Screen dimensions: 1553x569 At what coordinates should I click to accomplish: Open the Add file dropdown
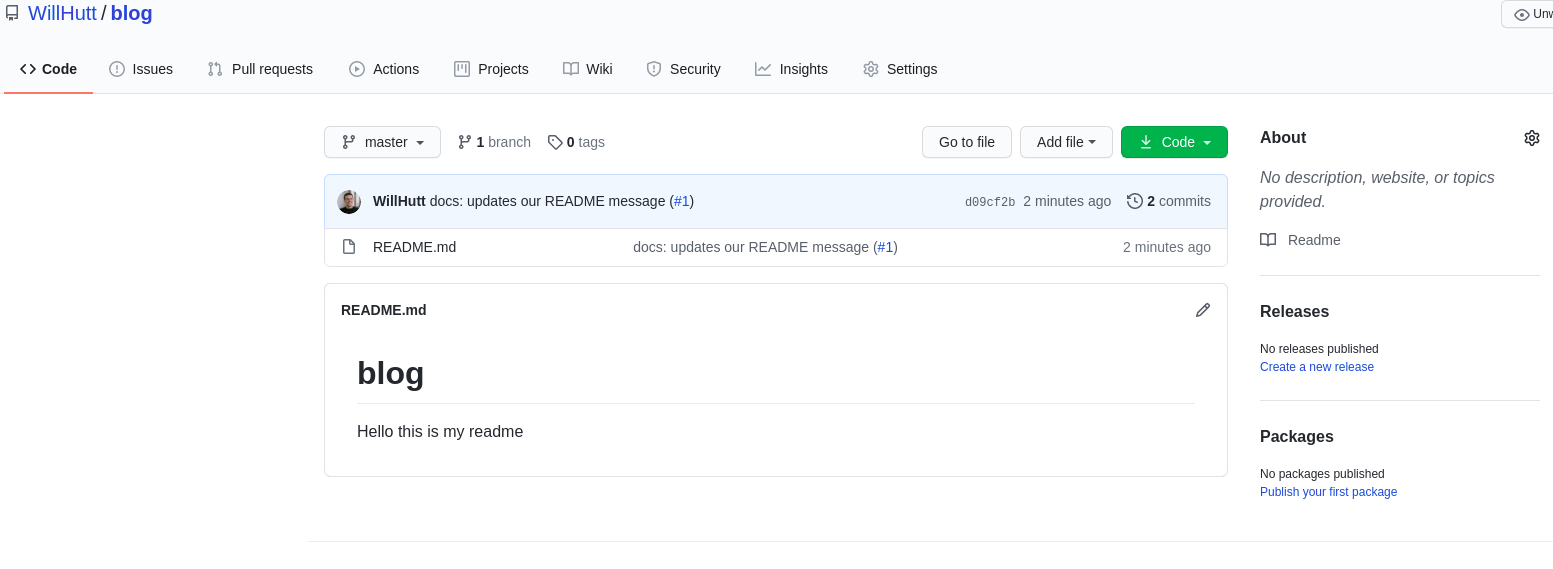(1066, 142)
